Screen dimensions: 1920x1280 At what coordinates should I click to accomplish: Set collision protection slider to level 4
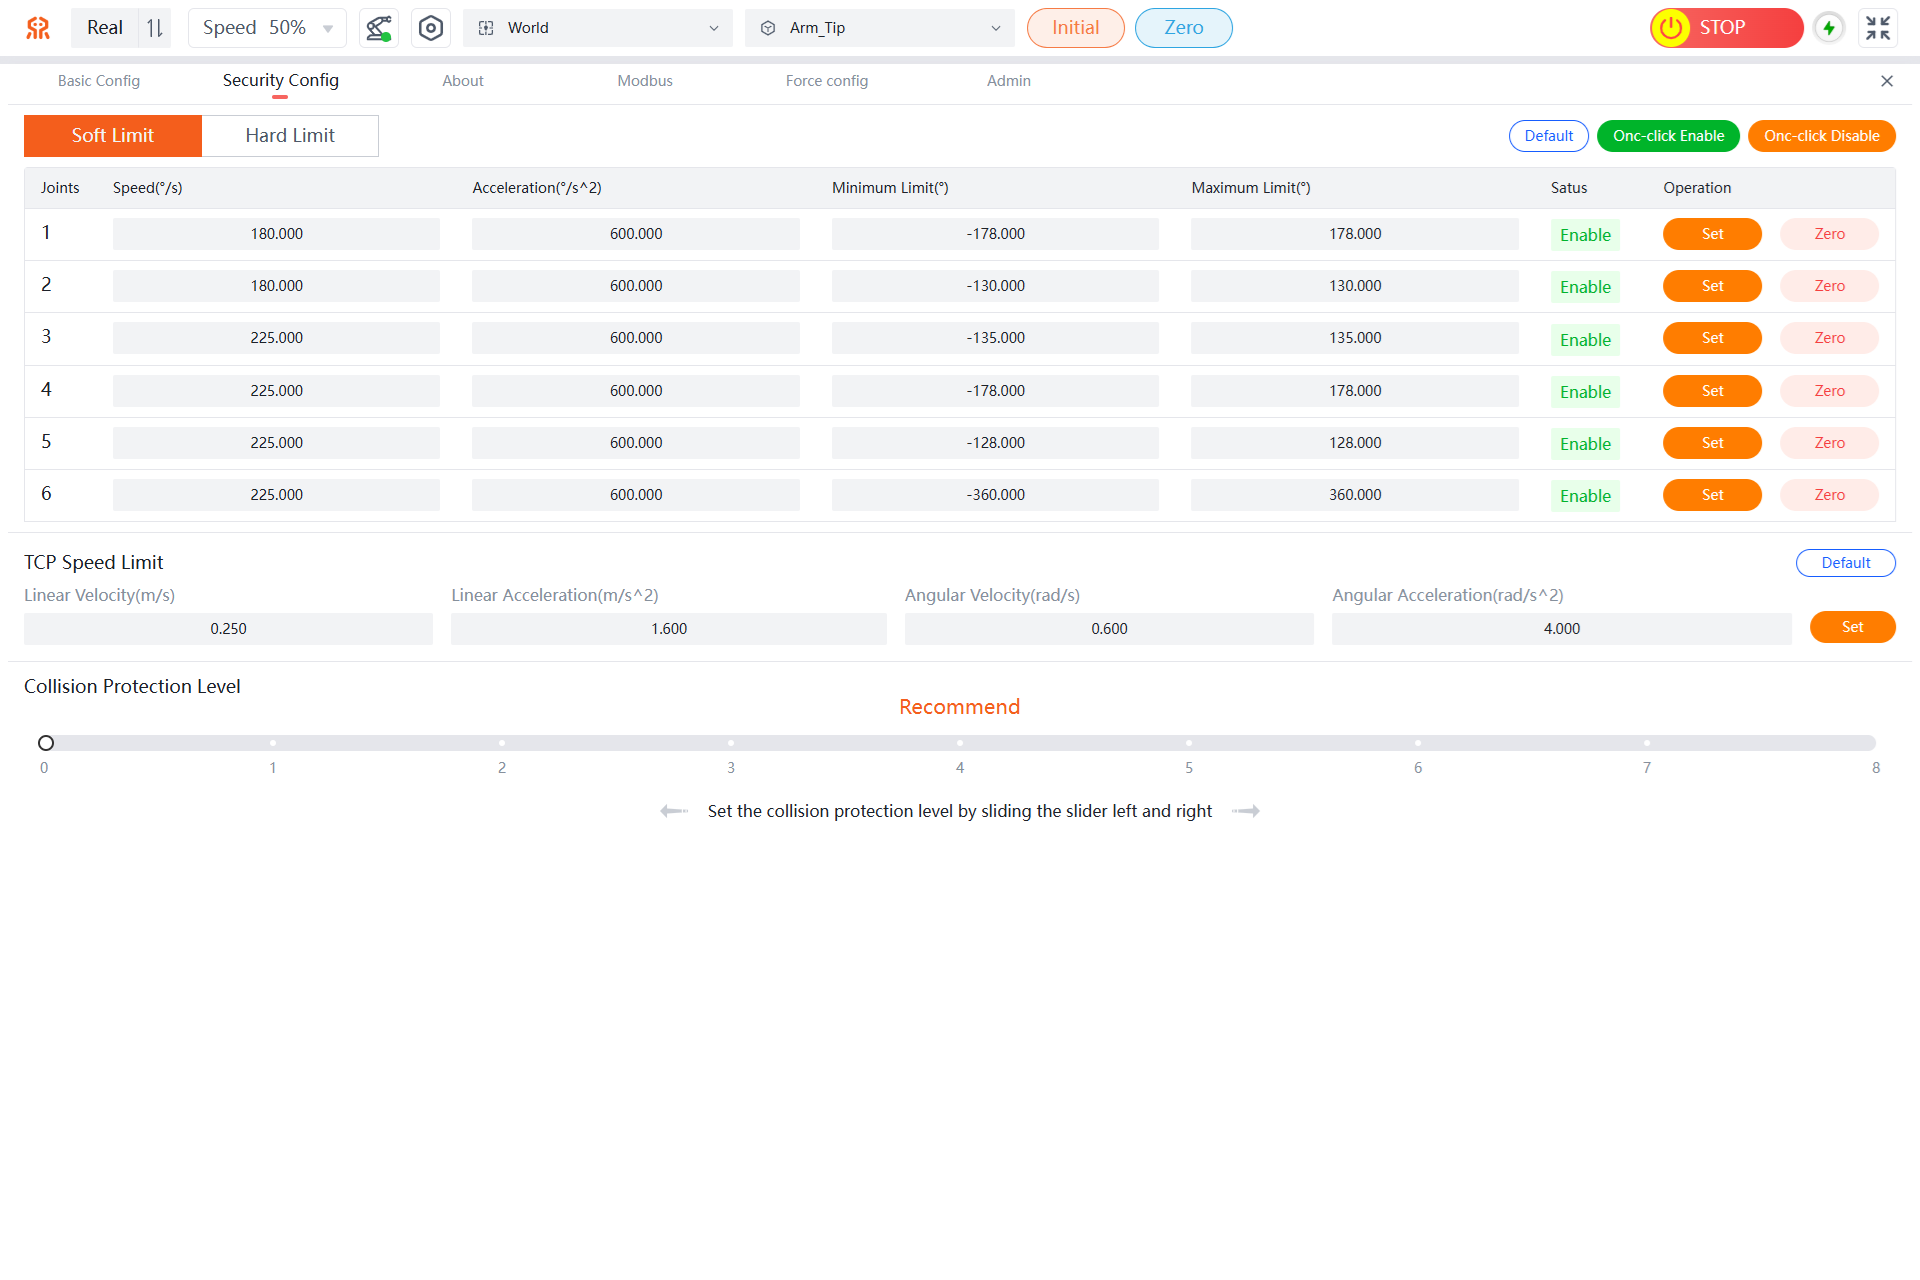point(960,743)
